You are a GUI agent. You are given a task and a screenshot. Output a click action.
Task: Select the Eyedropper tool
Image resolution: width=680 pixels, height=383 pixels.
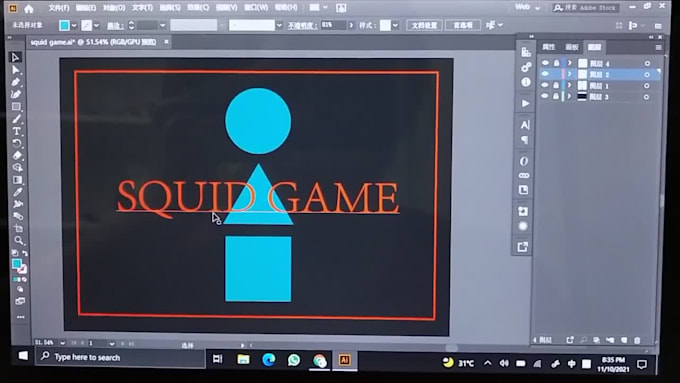point(18,192)
